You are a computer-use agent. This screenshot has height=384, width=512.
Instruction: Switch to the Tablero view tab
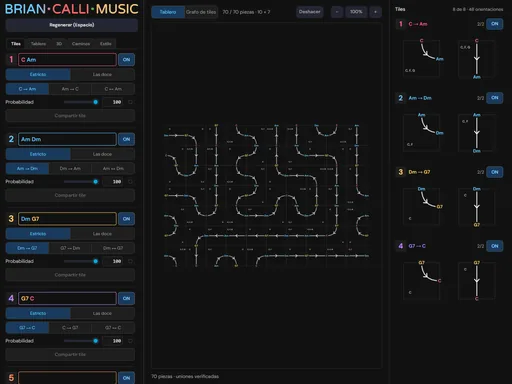tap(168, 12)
